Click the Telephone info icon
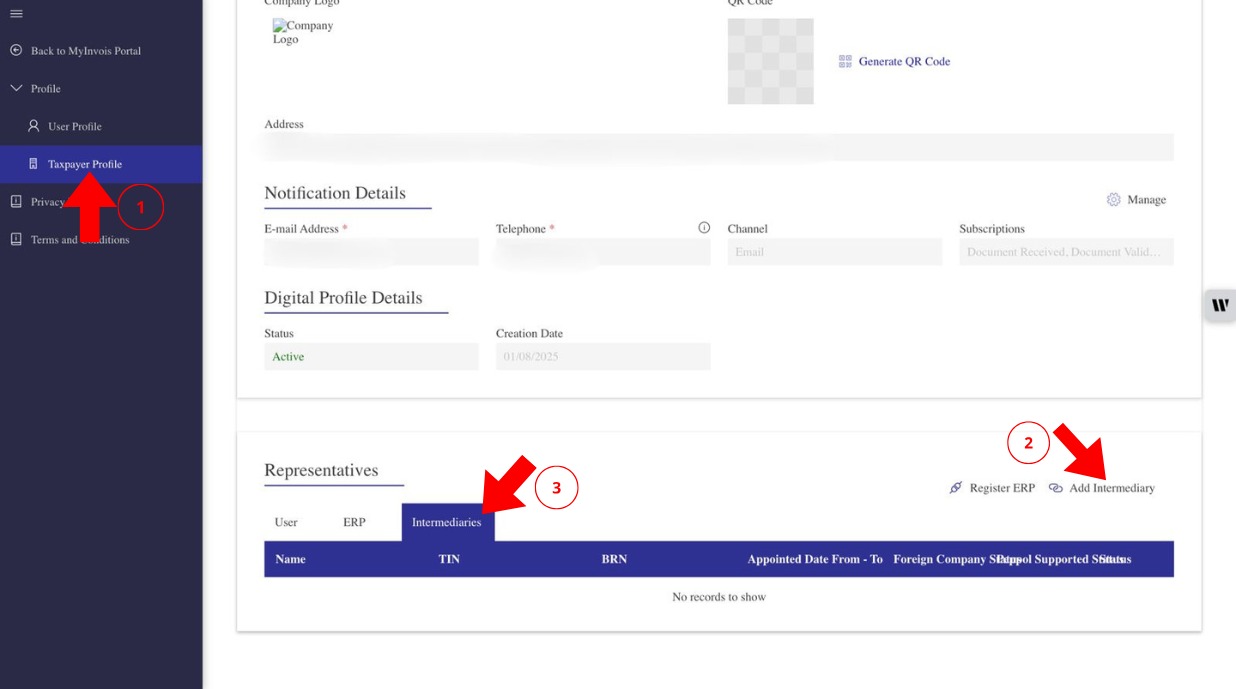Viewport: 1236px width, 689px height. coord(704,228)
